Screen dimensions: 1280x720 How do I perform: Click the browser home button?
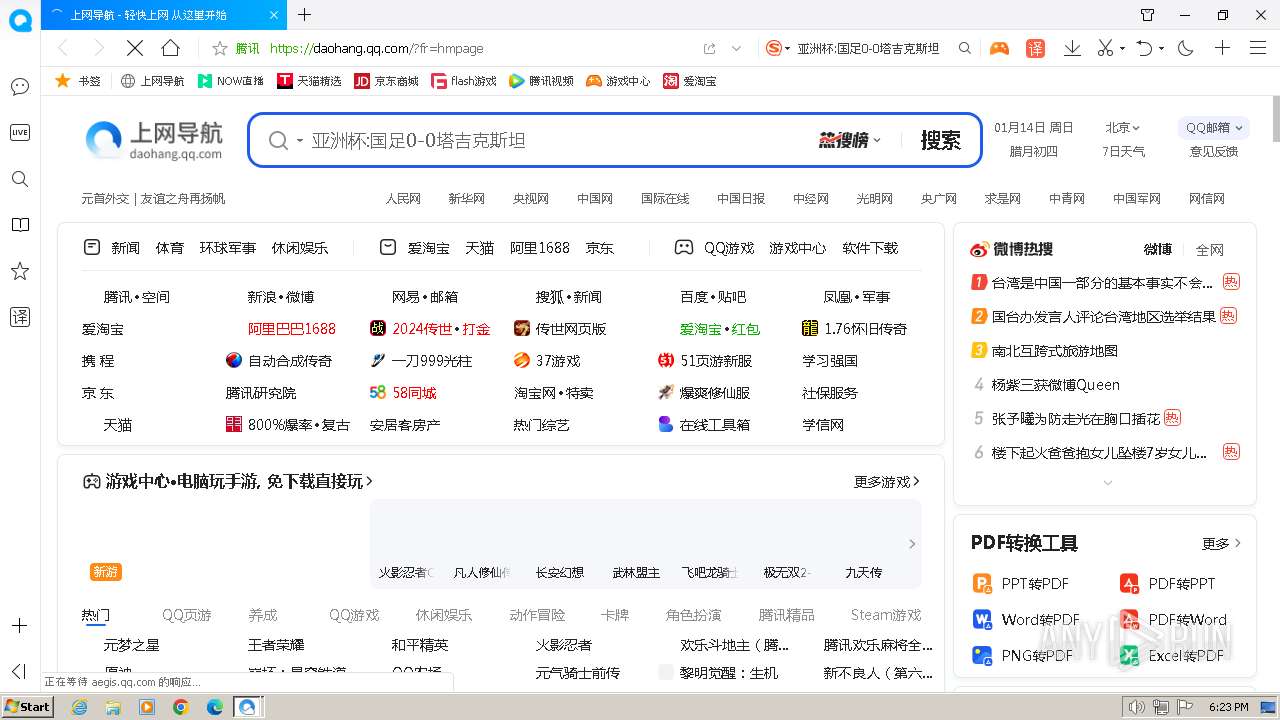pos(170,48)
